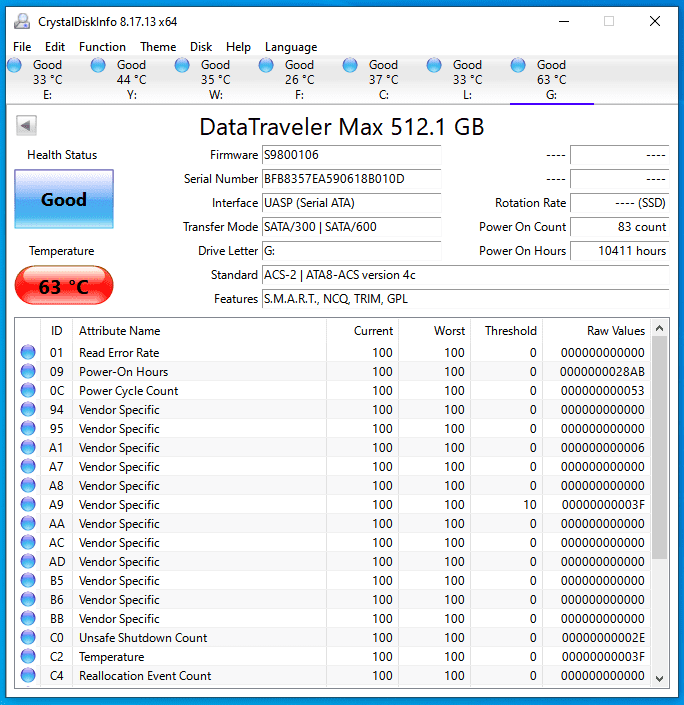
Task: Click status icon of Temperature C2 row
Action: click(28, 656)
